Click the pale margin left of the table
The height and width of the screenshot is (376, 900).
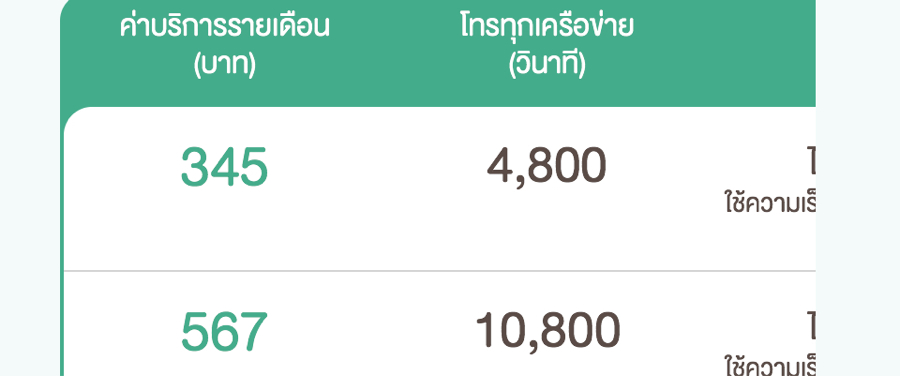(29, 188)
